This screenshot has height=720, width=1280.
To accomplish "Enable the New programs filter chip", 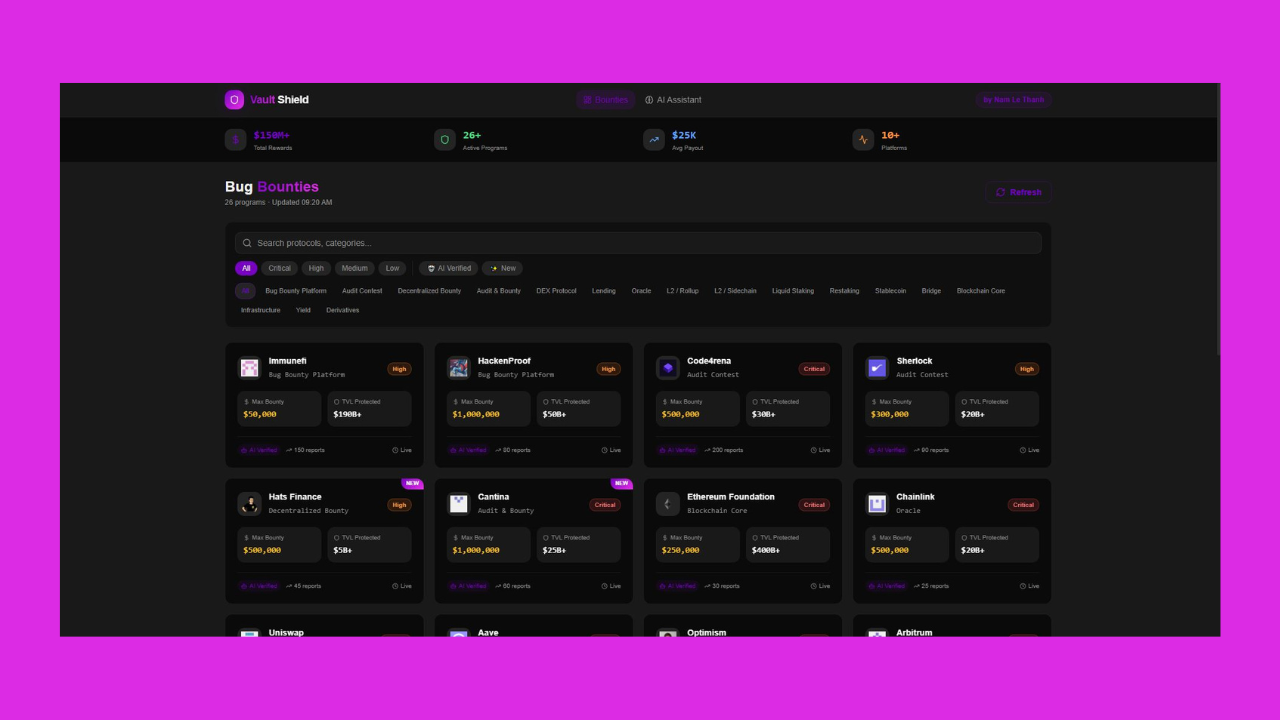I will 502,268.
